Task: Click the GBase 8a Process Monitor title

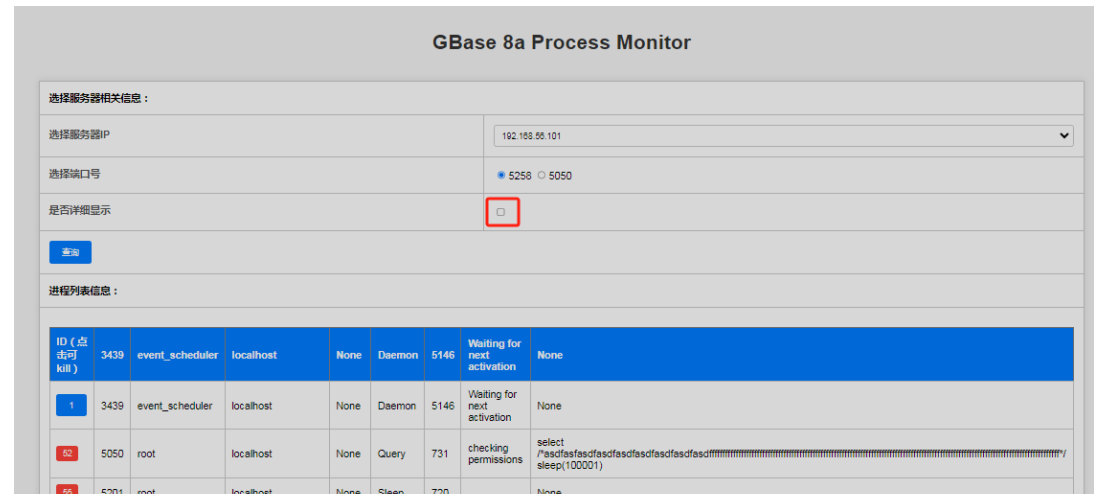Action: (x=562, y=43)
